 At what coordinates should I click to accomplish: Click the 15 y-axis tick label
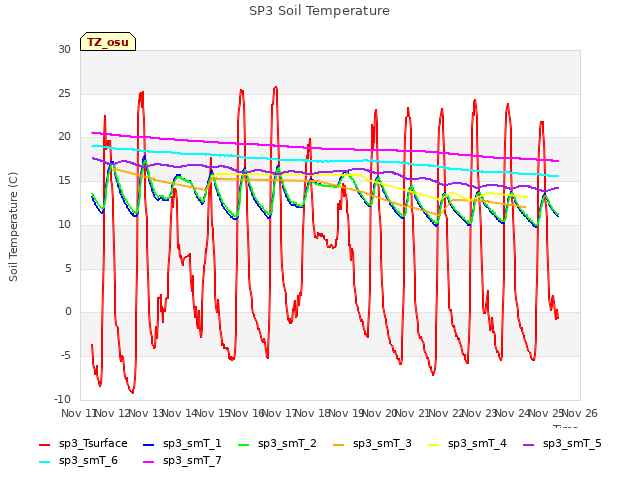tap(64, 180)
